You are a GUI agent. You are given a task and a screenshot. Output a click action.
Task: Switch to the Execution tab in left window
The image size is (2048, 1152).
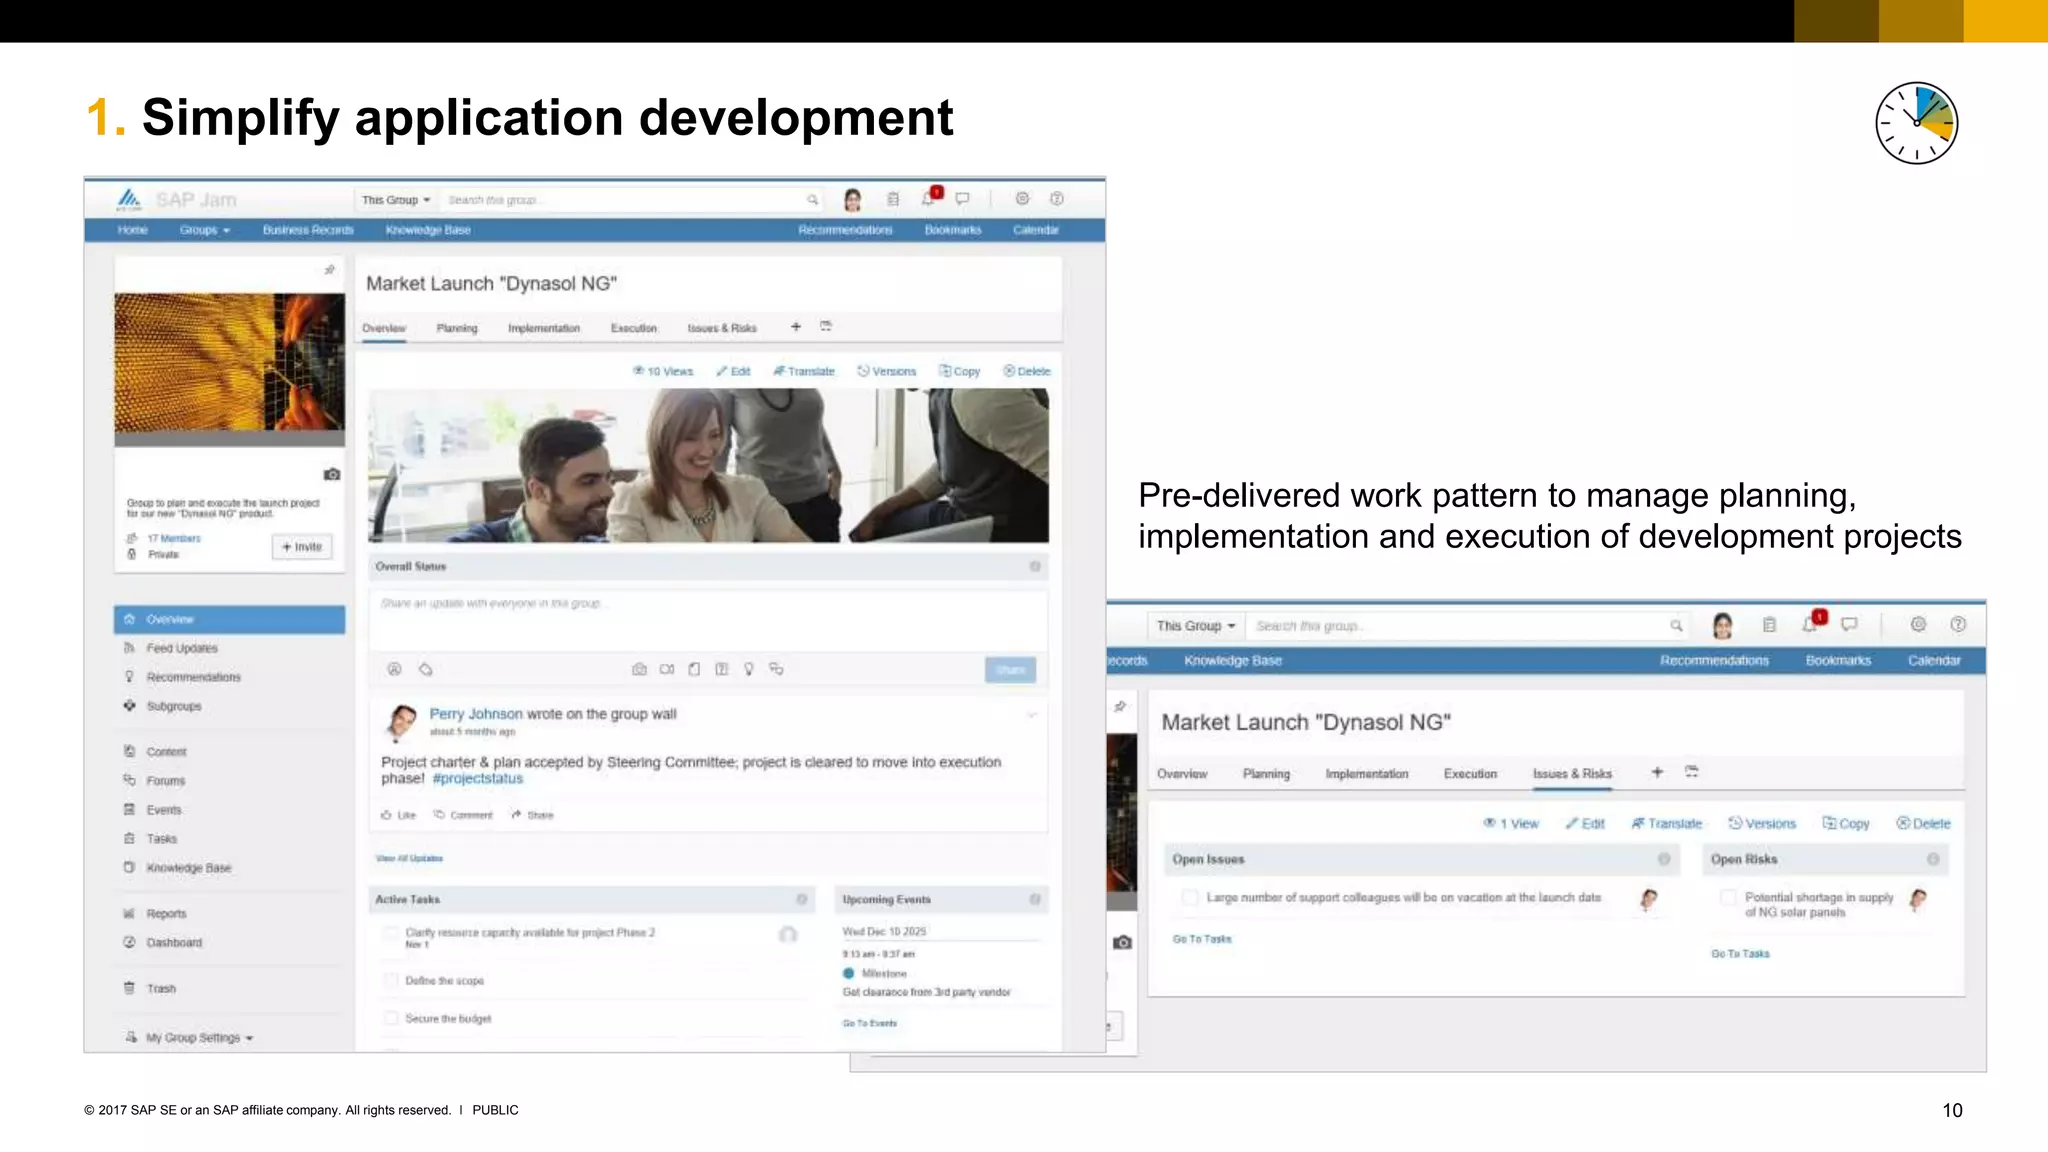(634, 328)
